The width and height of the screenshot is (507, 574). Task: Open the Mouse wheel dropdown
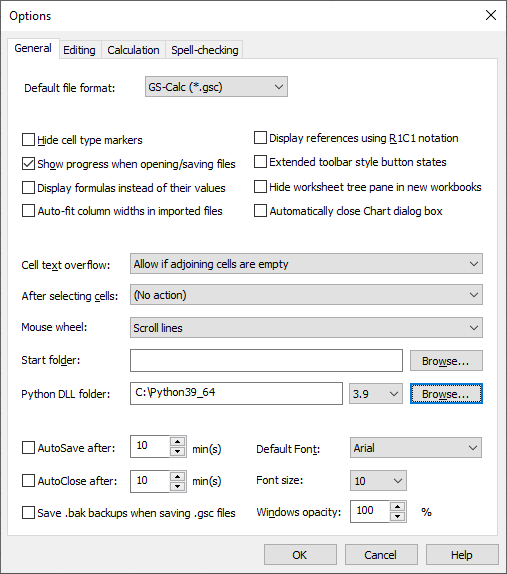click(x=306, y=328)
